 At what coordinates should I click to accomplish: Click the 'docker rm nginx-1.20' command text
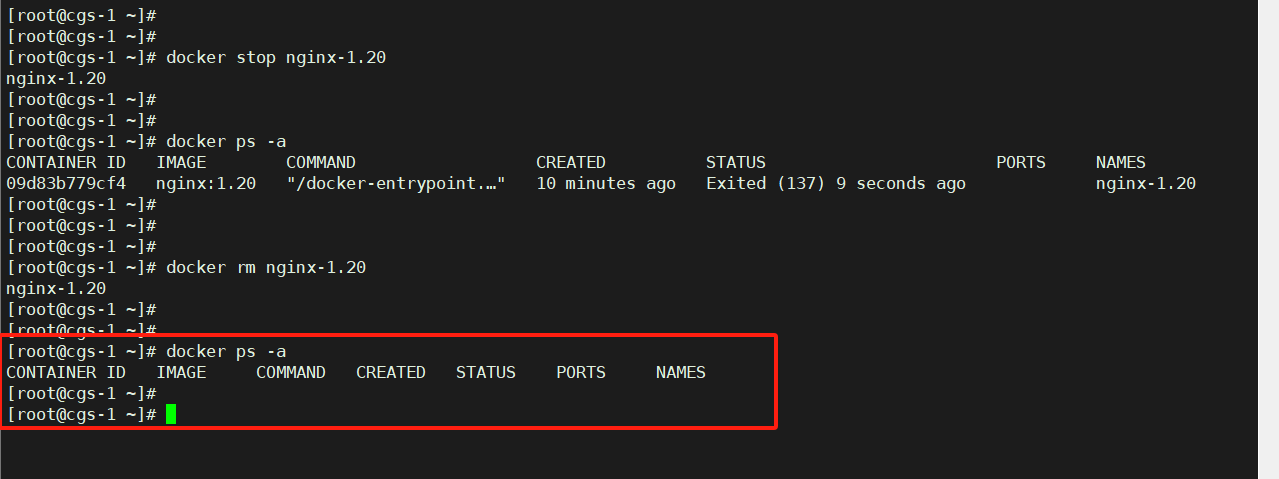266,267
